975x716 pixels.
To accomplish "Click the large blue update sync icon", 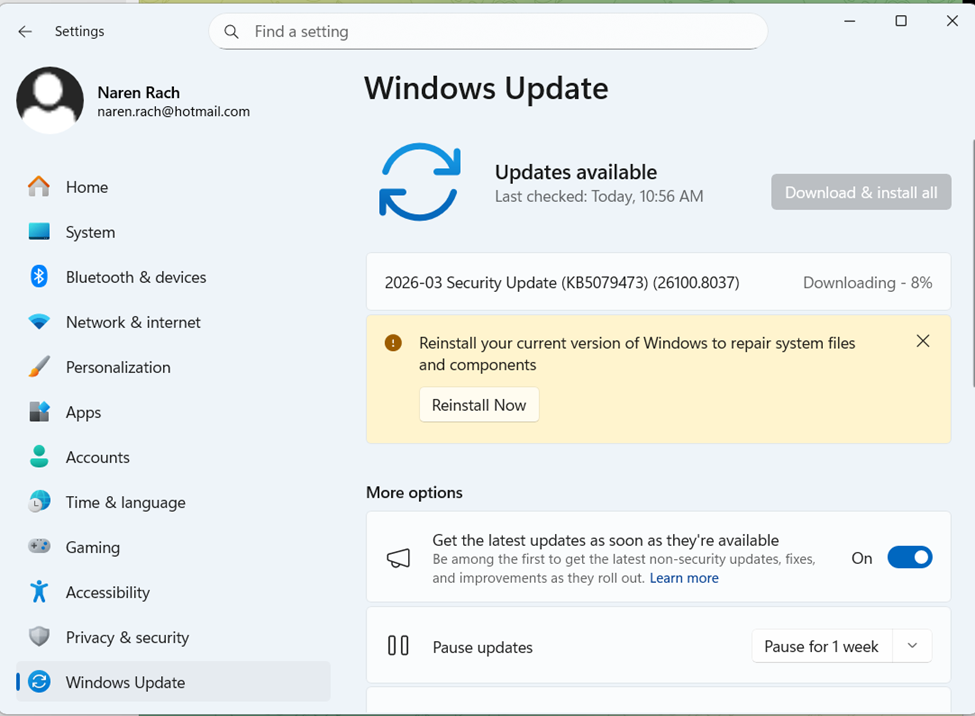I will coord(420,182).
